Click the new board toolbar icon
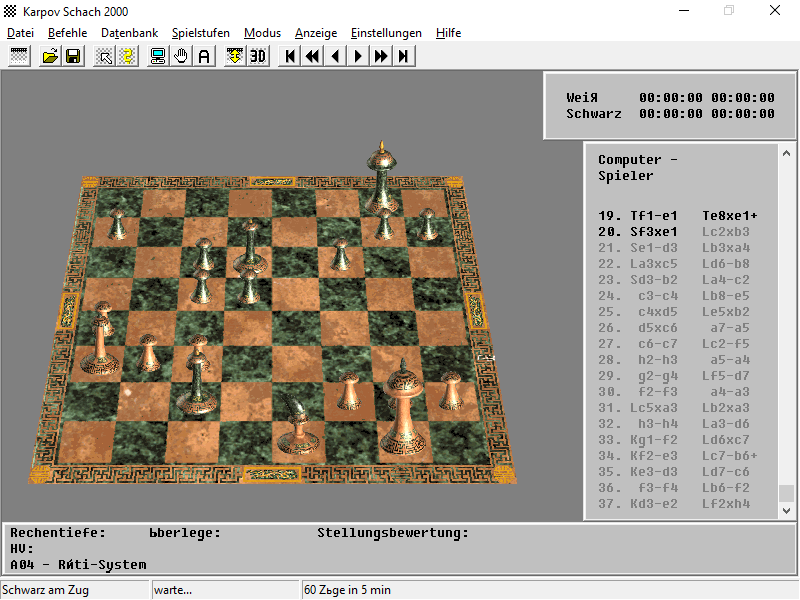Image resolution: width=800 pixels, height=600 pixels. (x=19, y=56)
